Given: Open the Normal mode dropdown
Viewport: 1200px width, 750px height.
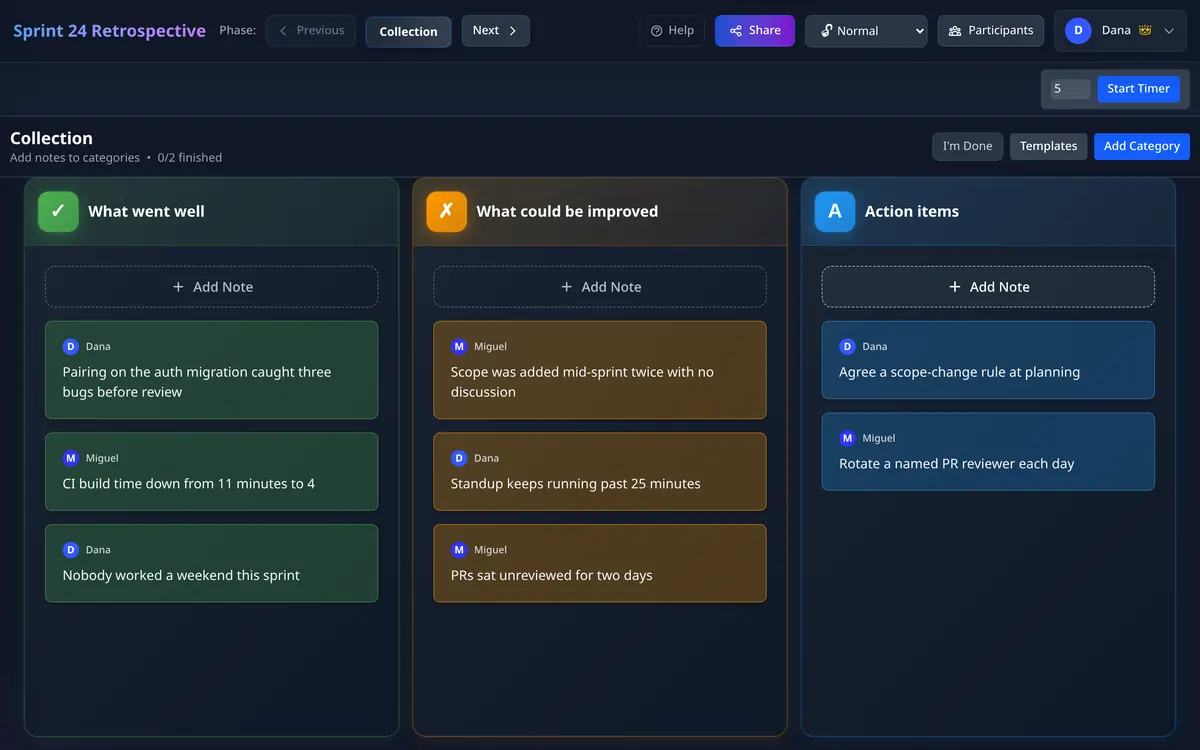Looking at the screenshot, I should click(x=866, y=31).
